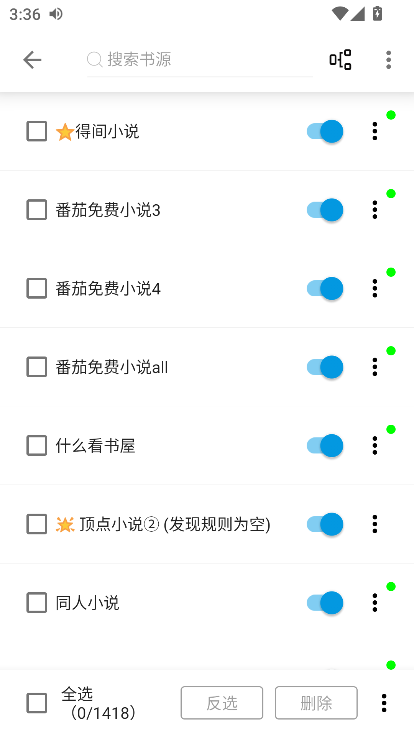Open the bottom bar overflow menu
Screen dimensions: 414x736
384,703
